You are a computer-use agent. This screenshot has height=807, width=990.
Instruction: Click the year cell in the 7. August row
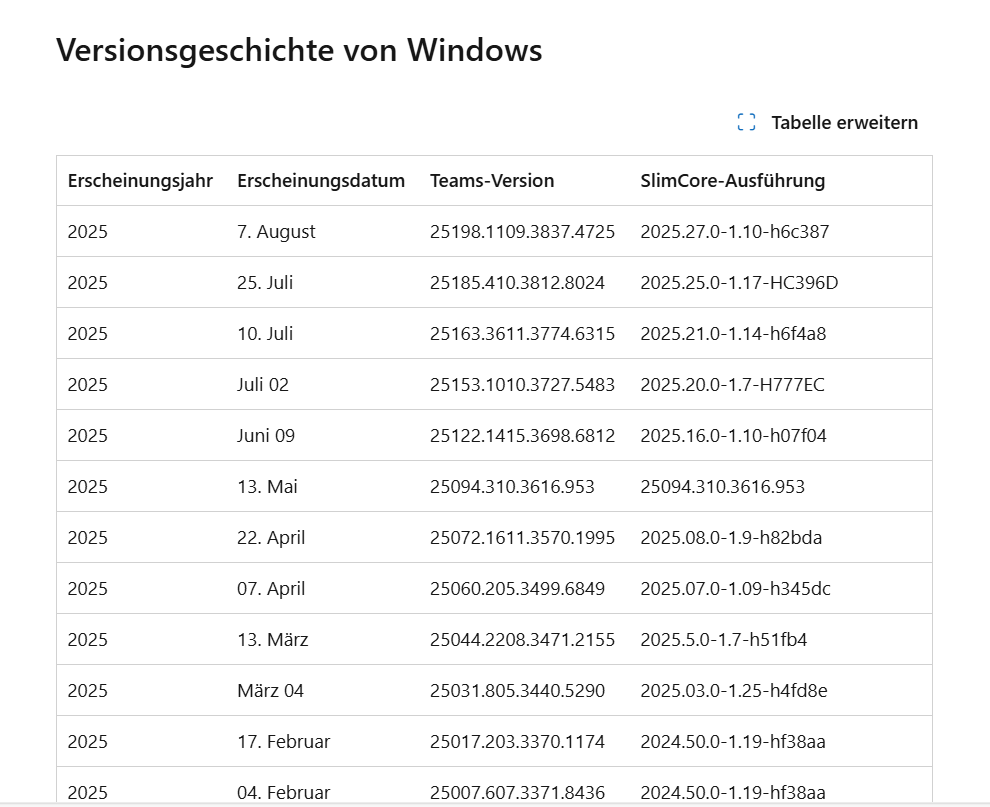[87, 232]
